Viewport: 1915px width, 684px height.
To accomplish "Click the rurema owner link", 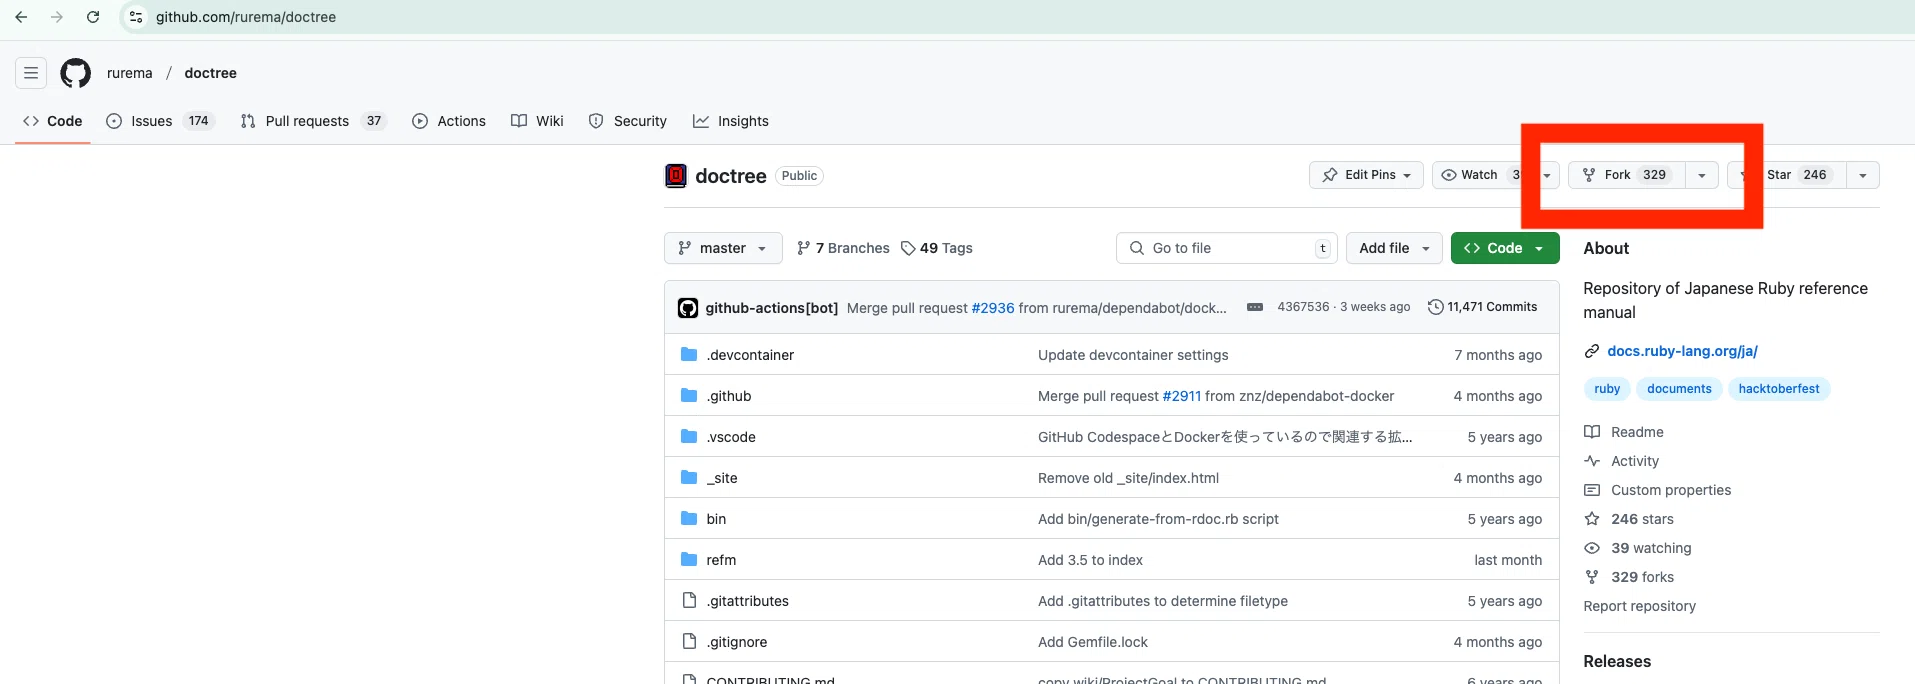I will pyautogui.click(x=130, y=73).
